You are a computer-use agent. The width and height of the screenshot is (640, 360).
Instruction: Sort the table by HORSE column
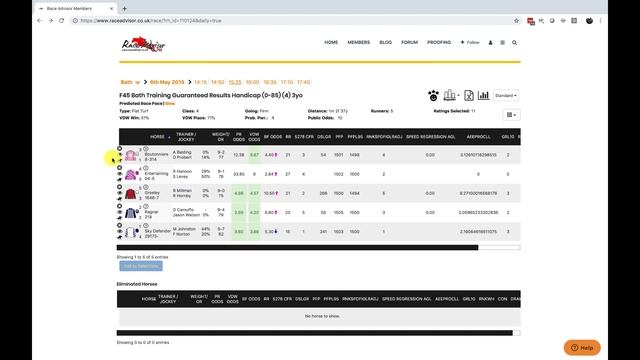click(x=157, y=137)
